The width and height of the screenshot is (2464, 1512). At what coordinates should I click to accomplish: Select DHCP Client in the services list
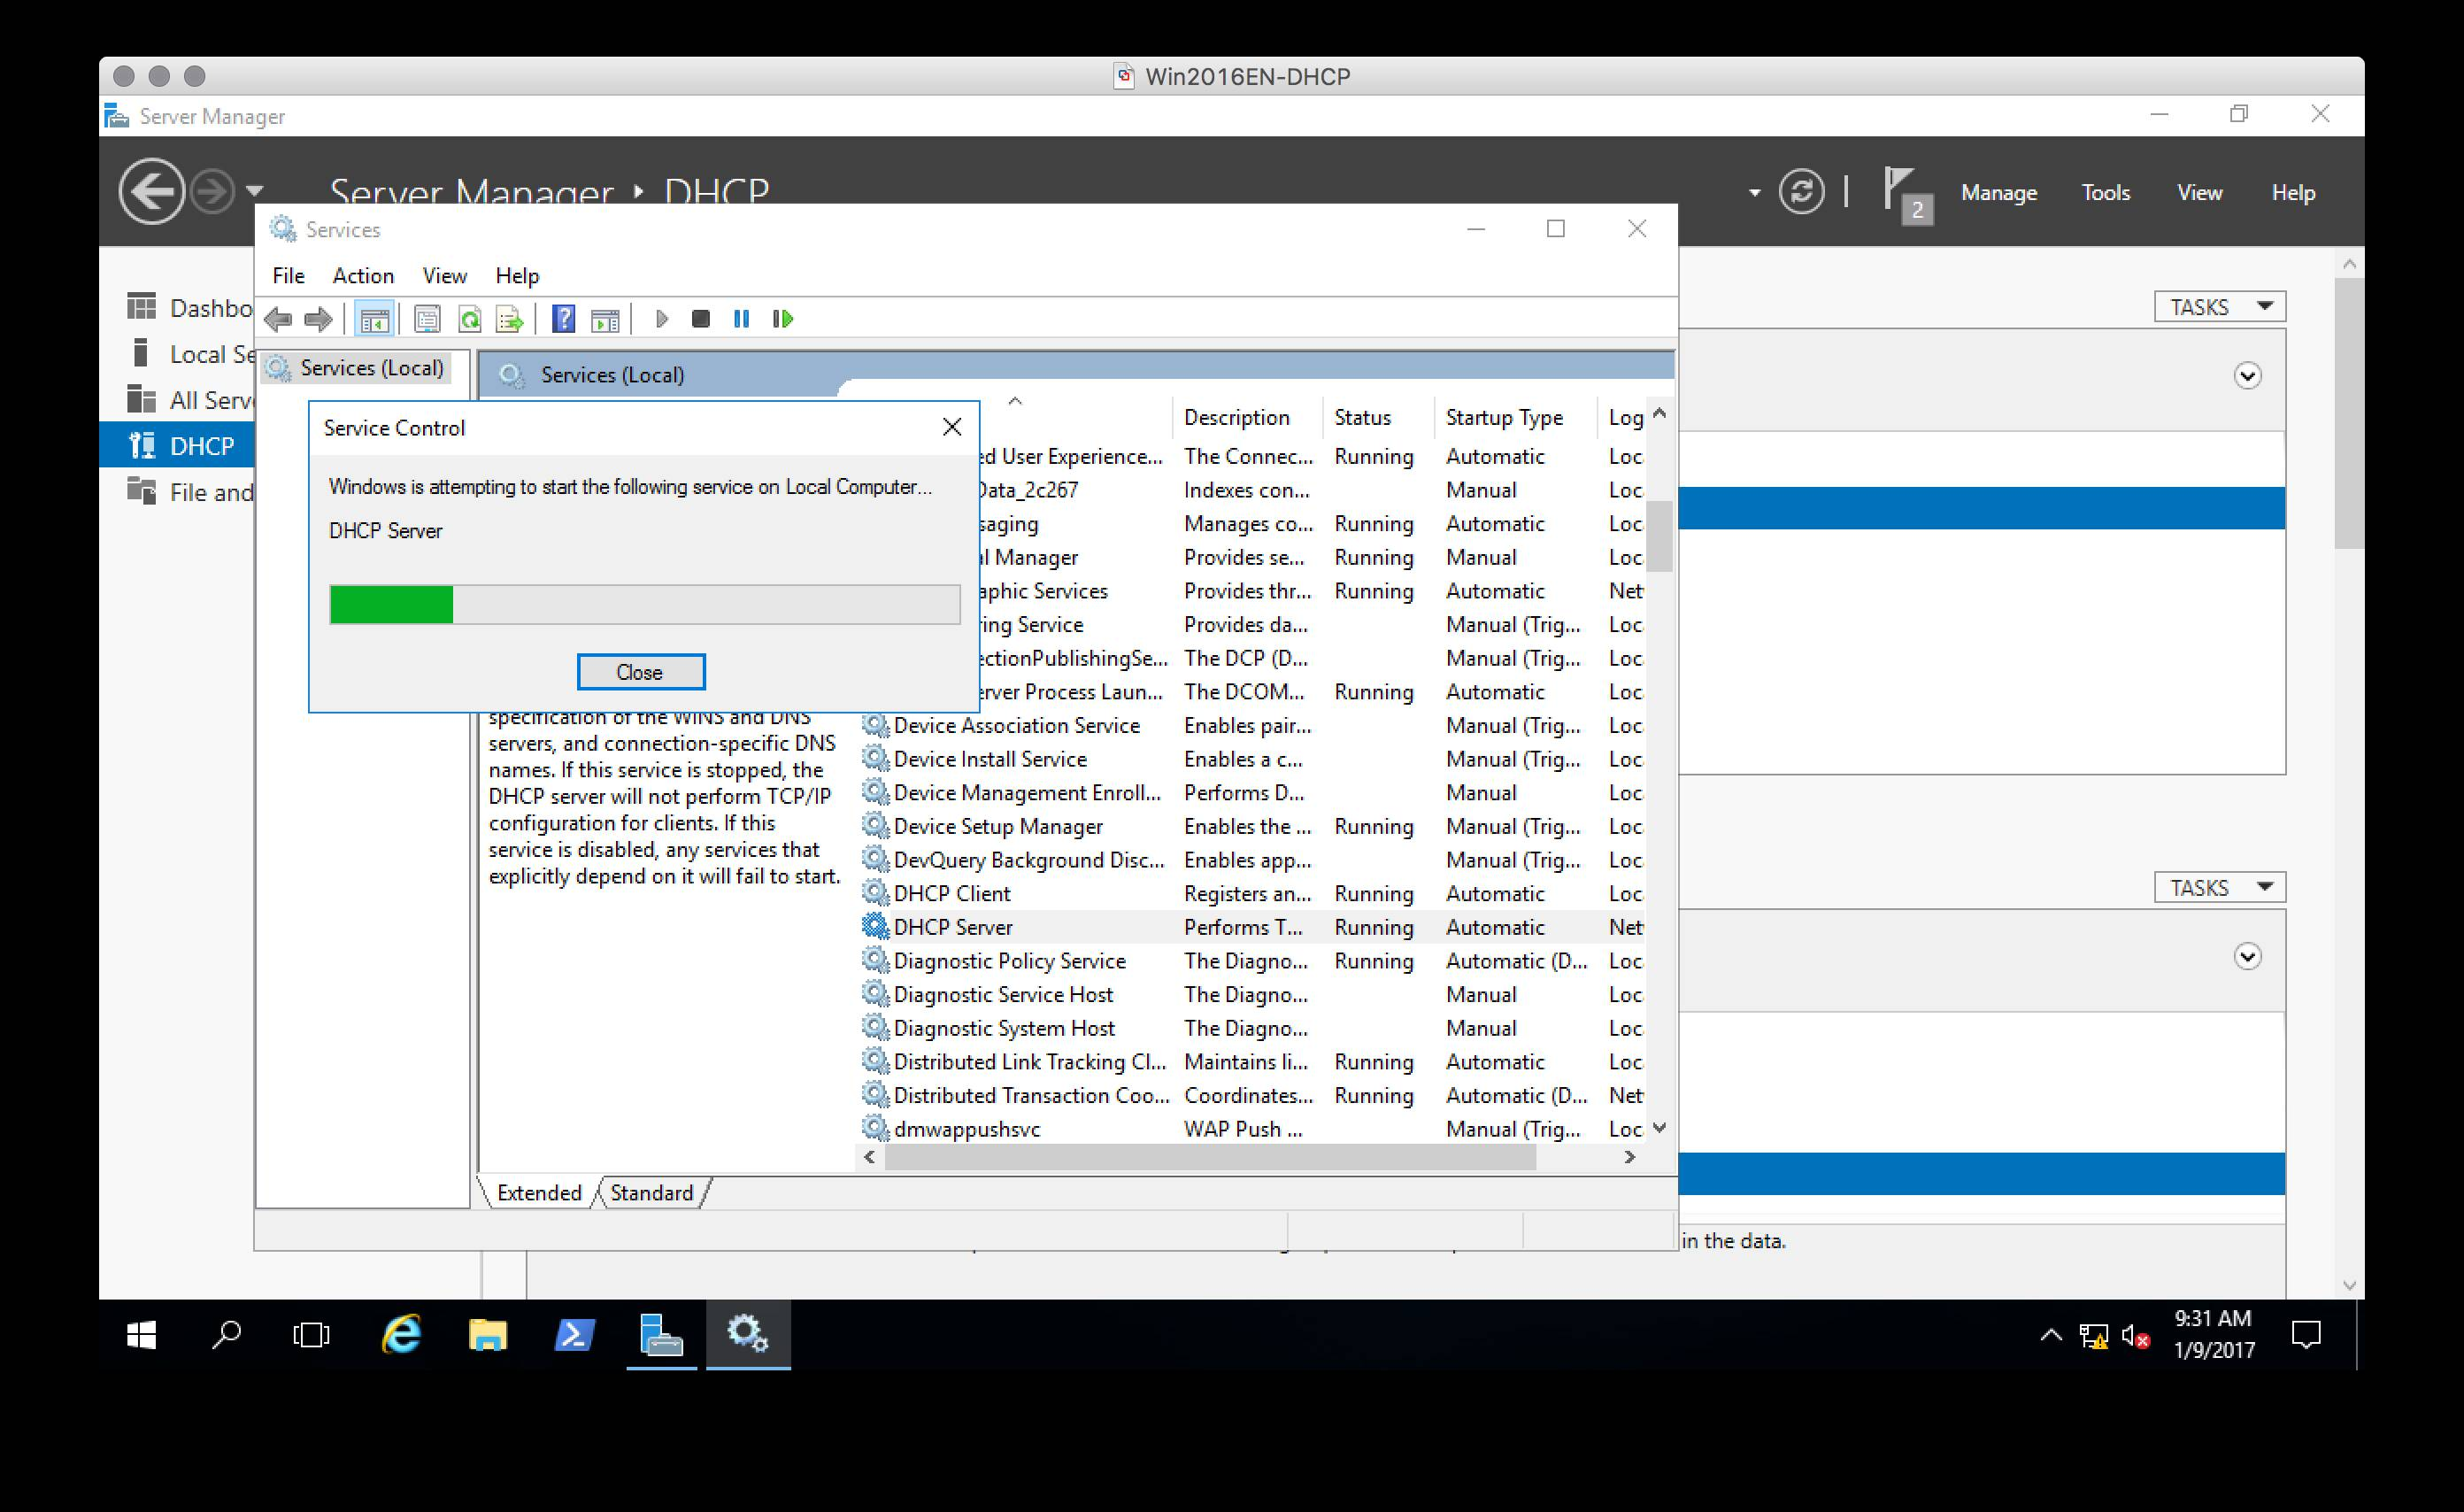tap(951, 894)
